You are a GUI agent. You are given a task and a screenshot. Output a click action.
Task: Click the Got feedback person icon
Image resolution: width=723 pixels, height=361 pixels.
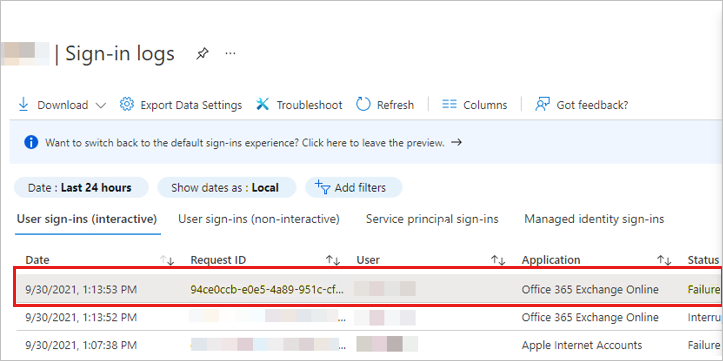tap(542, 105)
